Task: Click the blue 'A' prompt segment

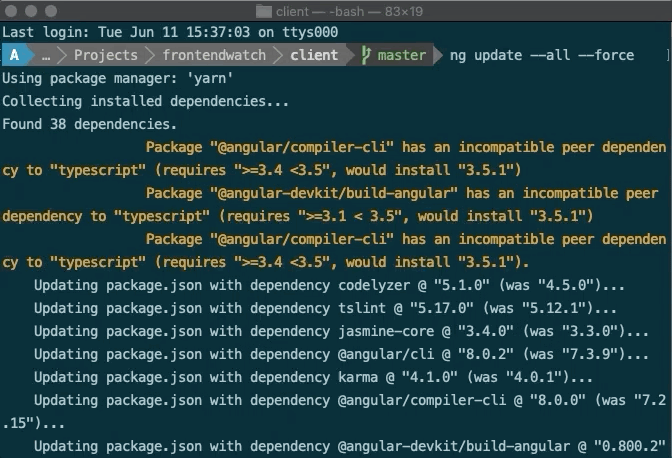Action: pos(15,55)
